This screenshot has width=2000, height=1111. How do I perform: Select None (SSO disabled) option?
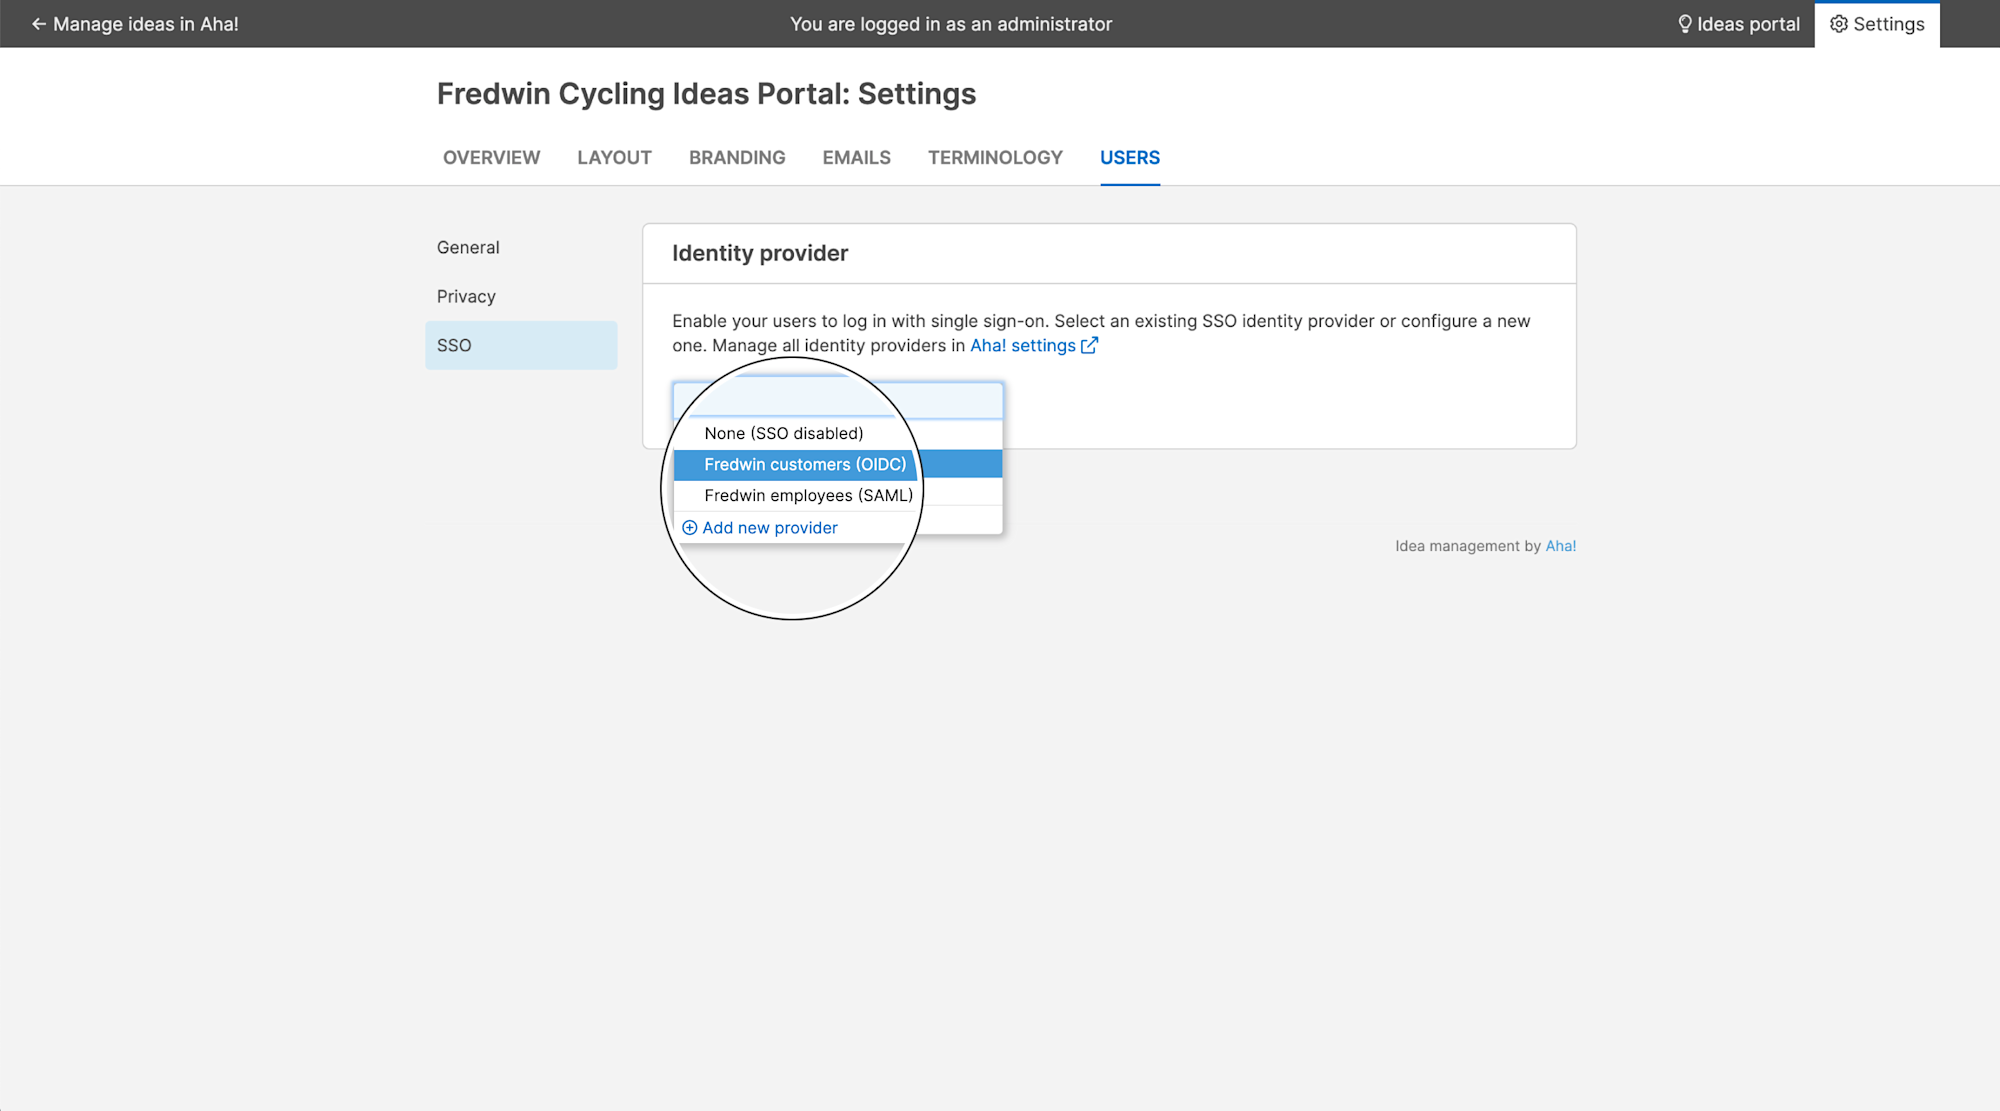tap(783, 433)
